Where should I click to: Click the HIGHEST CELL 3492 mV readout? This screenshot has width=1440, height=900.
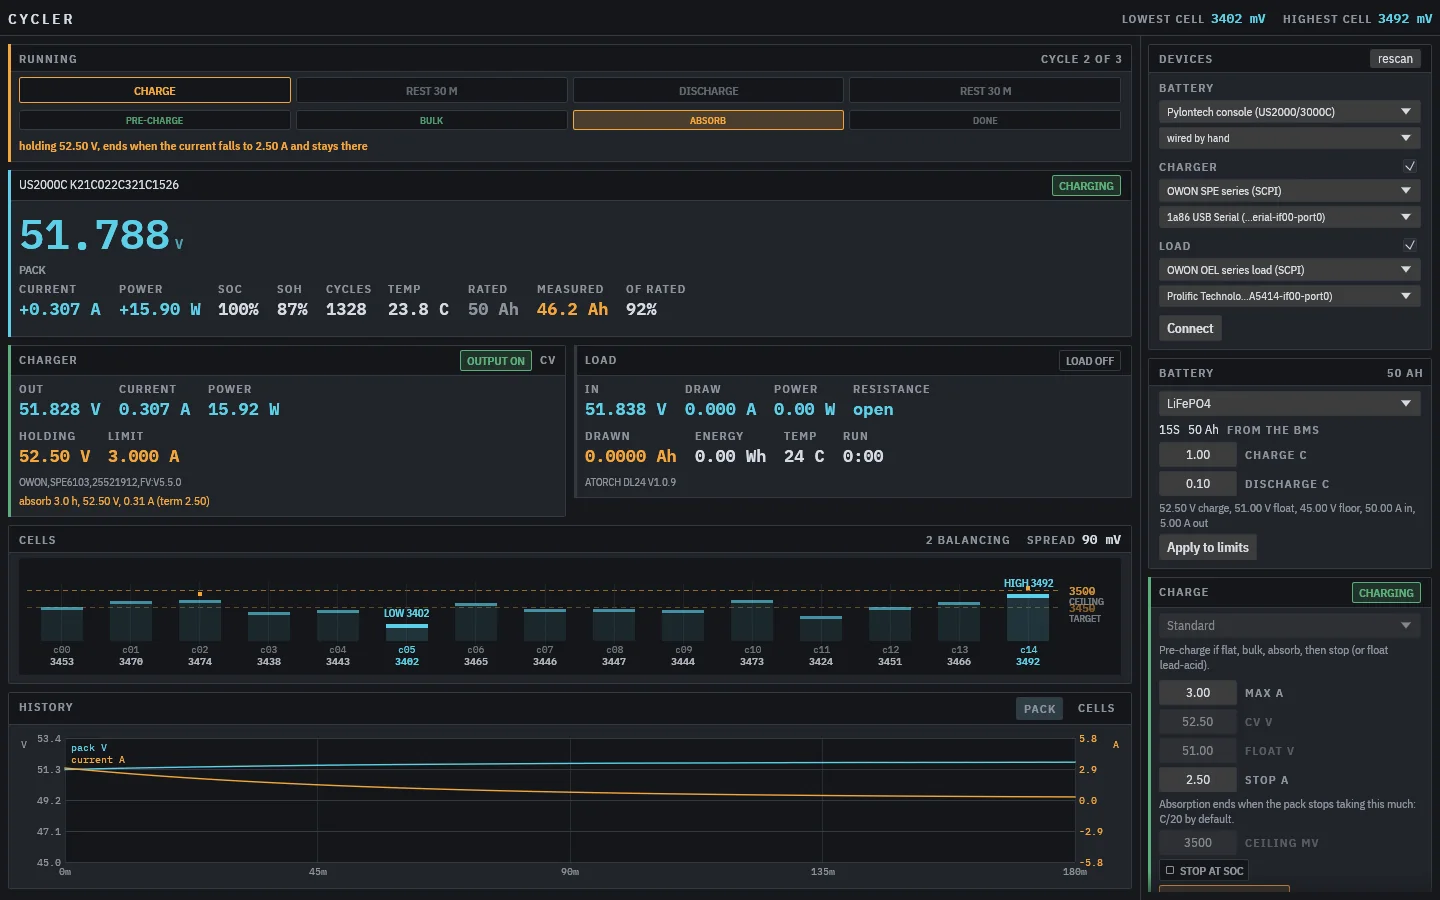(1357, 19)
